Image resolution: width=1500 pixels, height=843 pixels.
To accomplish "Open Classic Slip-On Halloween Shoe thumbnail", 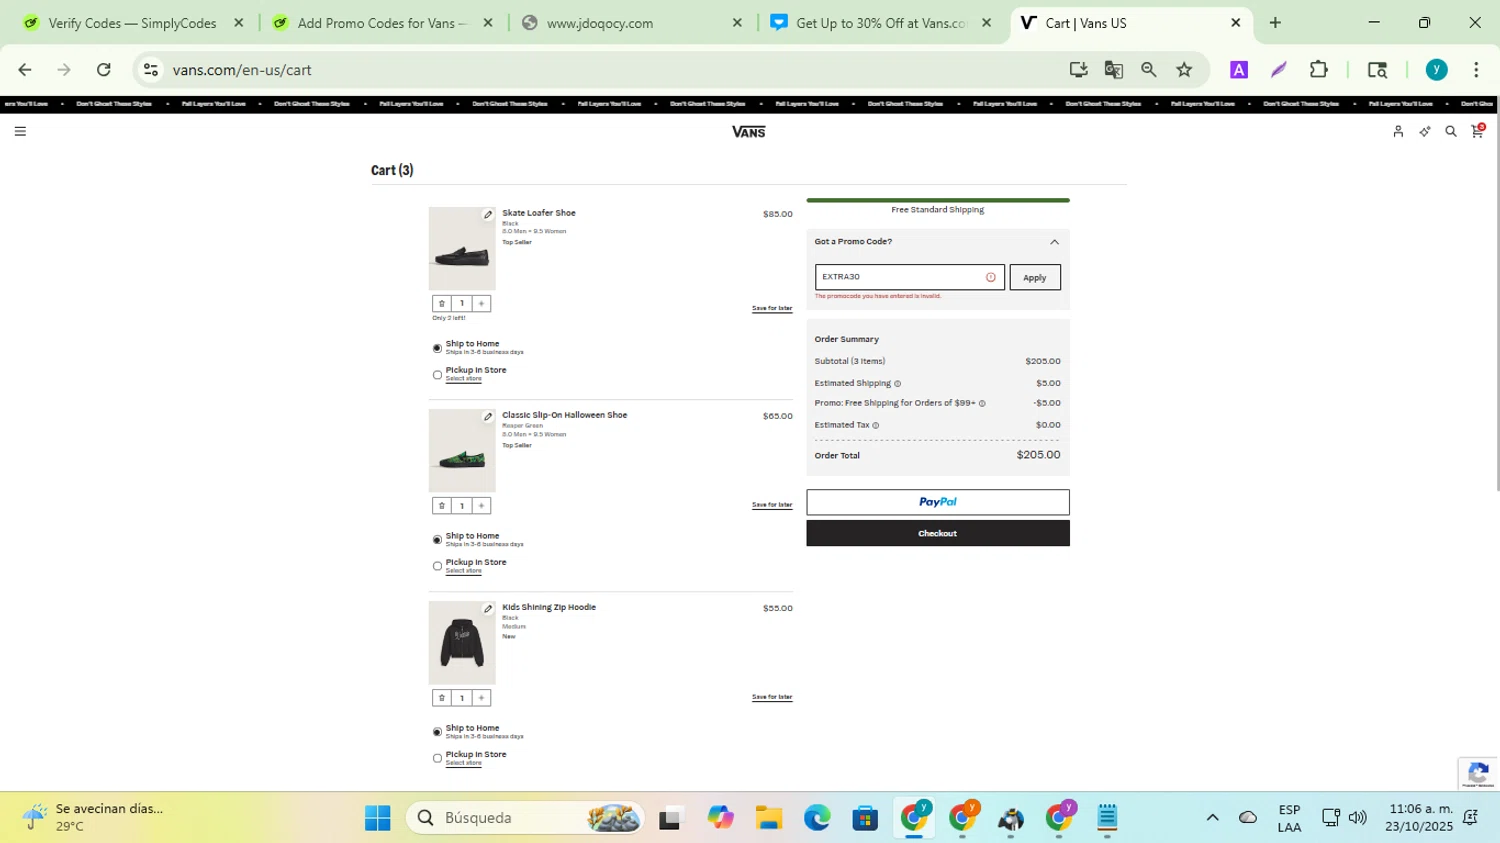I will click(462, 451).
